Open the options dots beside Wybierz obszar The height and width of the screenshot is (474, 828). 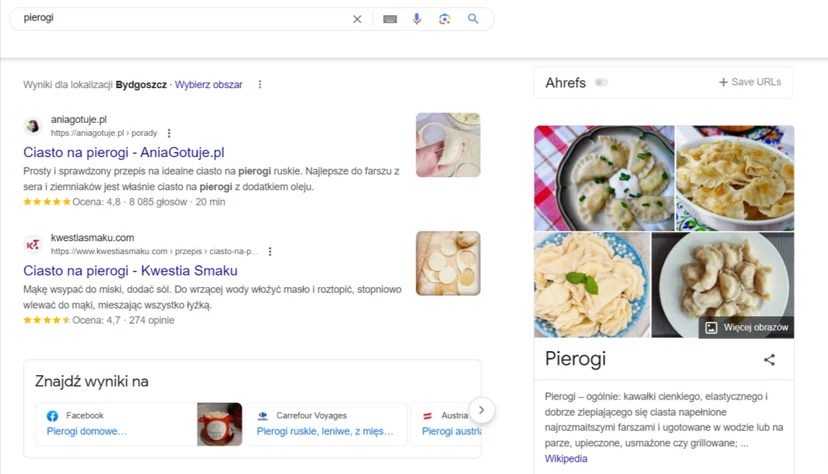(x=260, y=84)
